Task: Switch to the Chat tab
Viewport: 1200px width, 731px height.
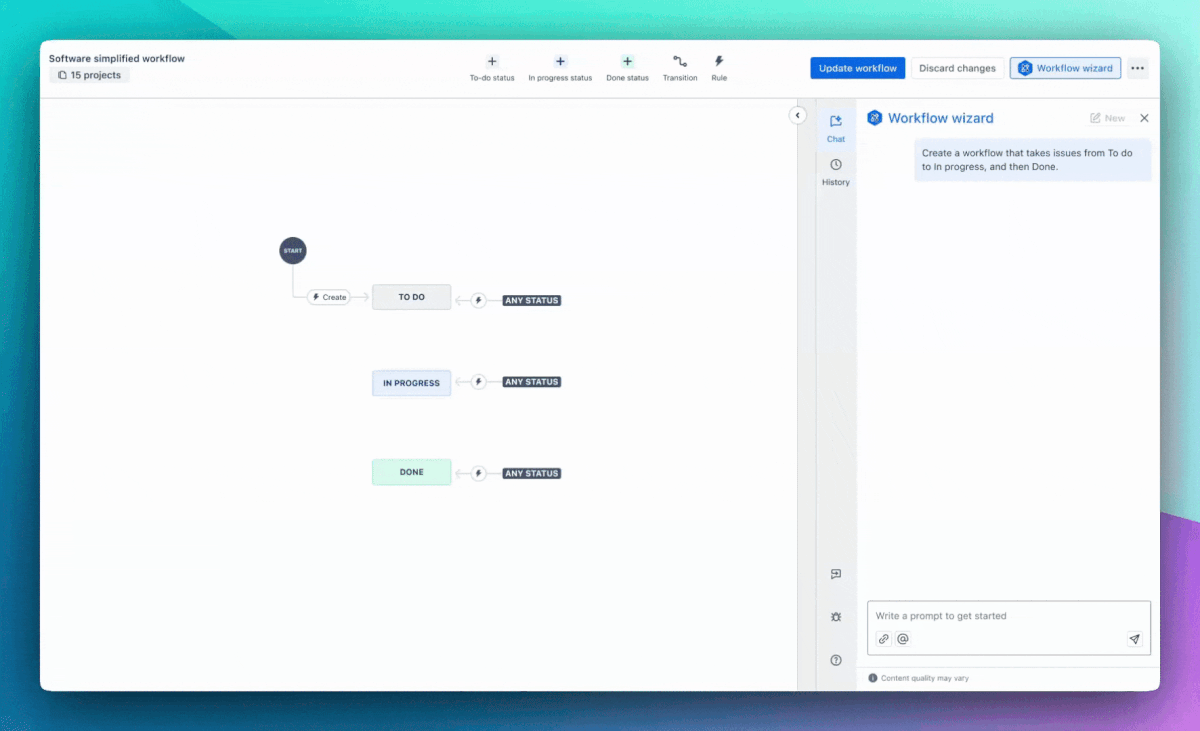Action: click(836, 130)
